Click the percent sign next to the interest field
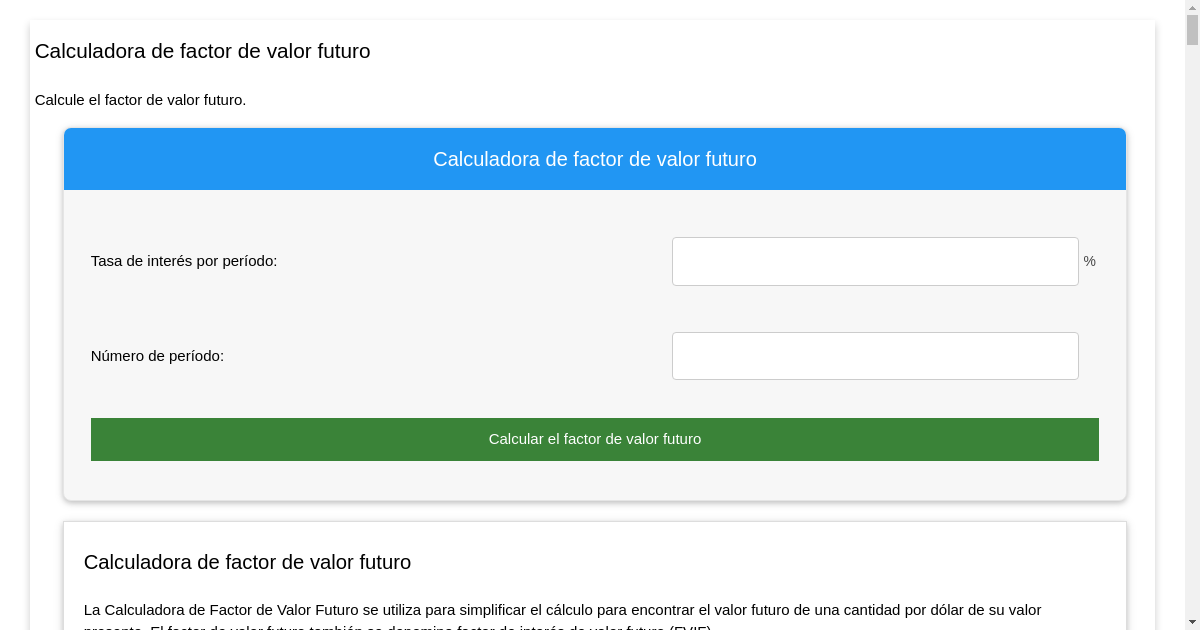Viewport: 1200px width, 630px height. point(1089,261)
